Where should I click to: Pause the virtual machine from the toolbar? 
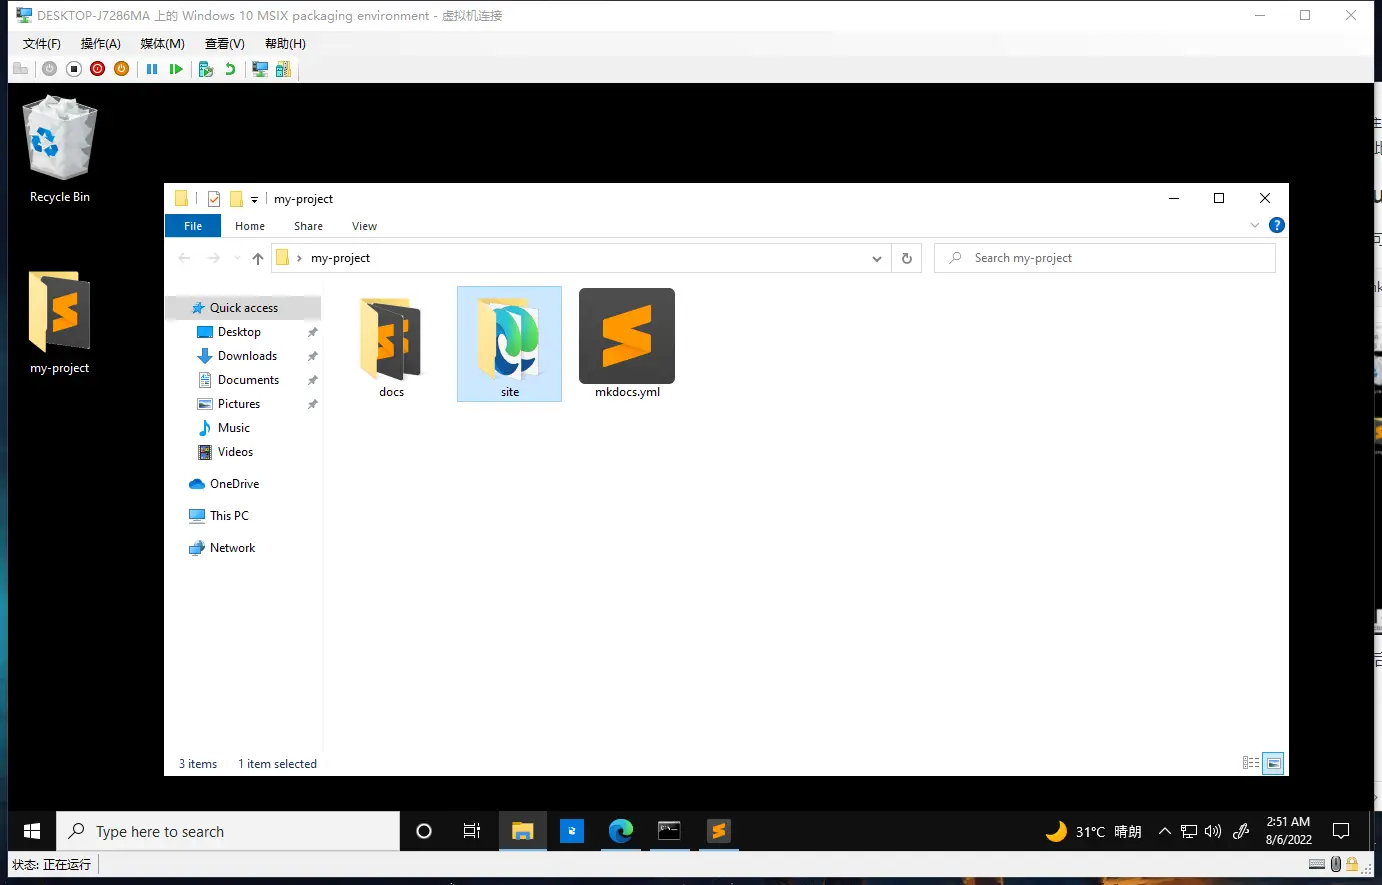(152, 69)
